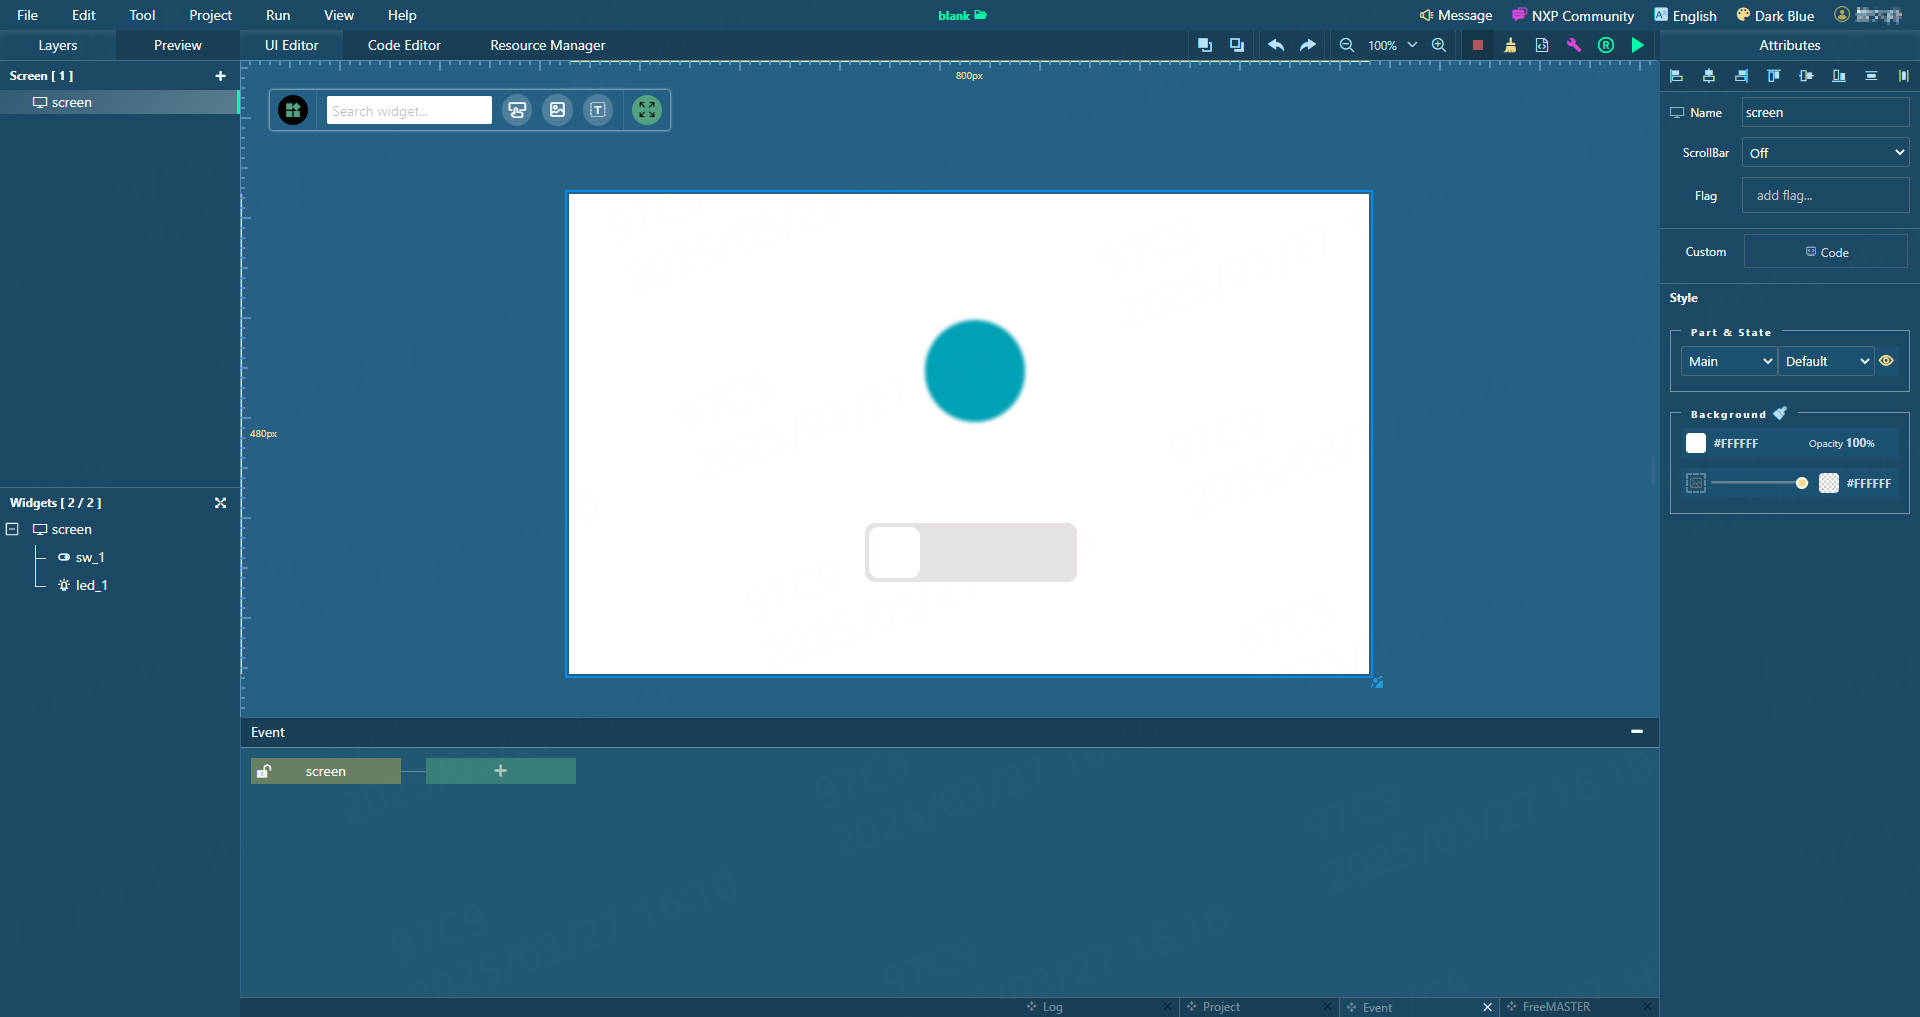The image size is (1920, 1017).
Task: Click the background gradient slider handle
Action: coord(1802,483)
